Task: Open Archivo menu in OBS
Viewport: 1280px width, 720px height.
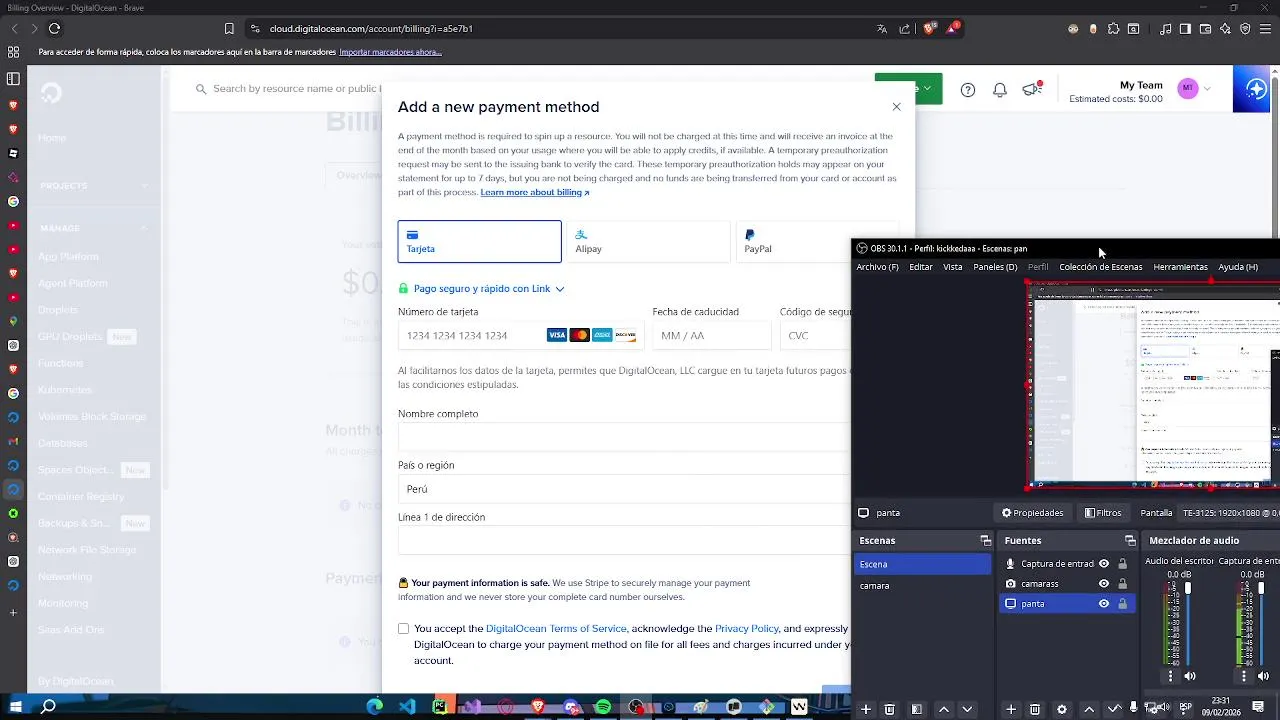Action: click(877, 267)
